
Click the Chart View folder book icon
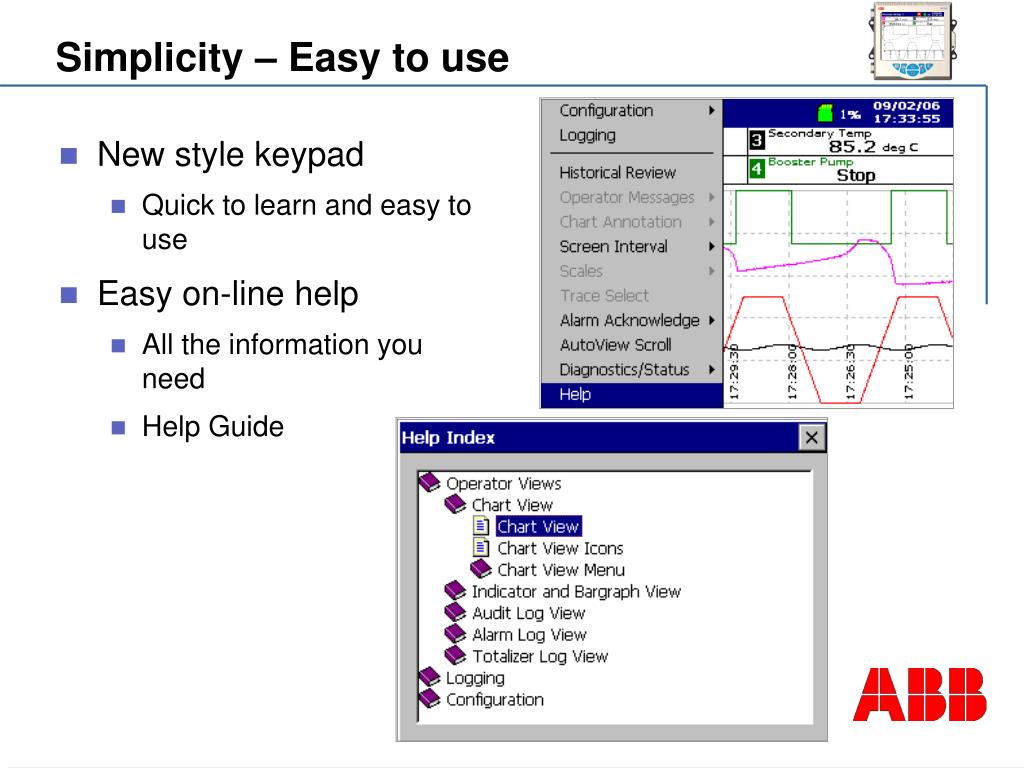[x=455, y=504]
